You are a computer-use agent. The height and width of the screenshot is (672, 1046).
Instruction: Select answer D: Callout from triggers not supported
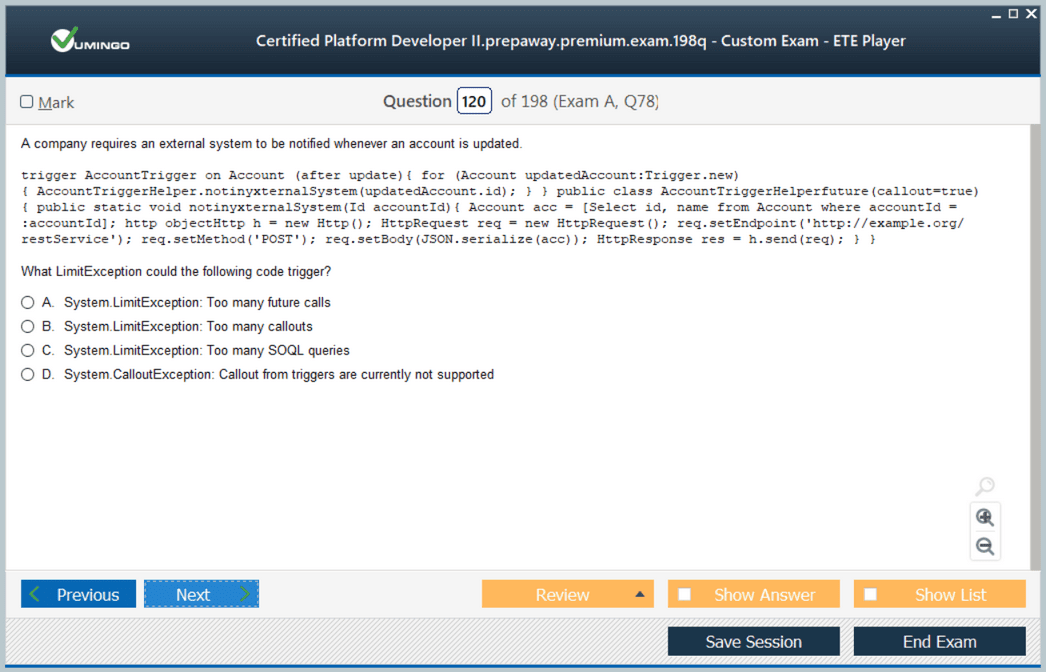pos(27,374)
